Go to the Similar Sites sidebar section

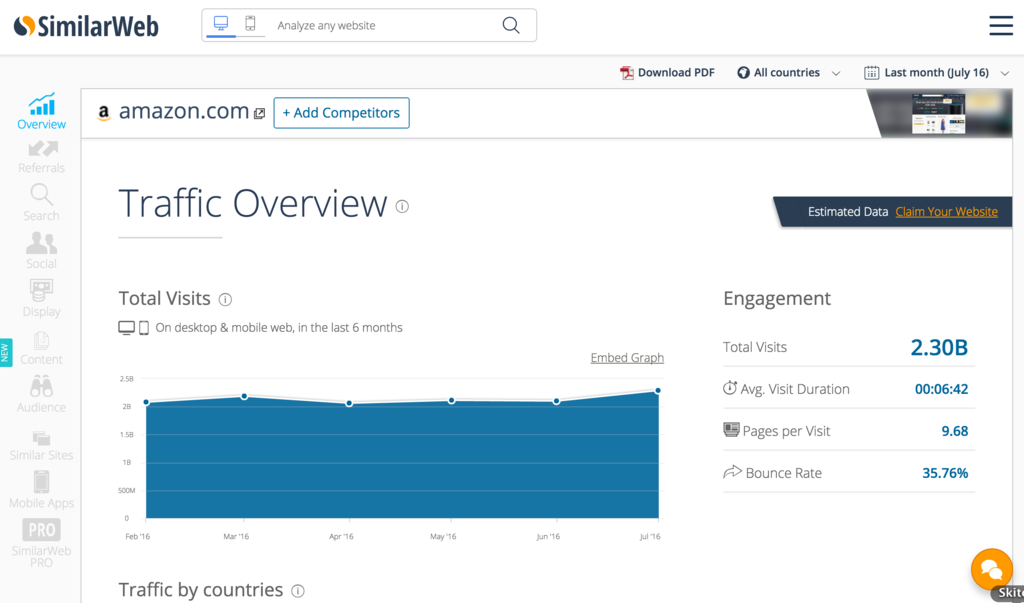point(41,446)
